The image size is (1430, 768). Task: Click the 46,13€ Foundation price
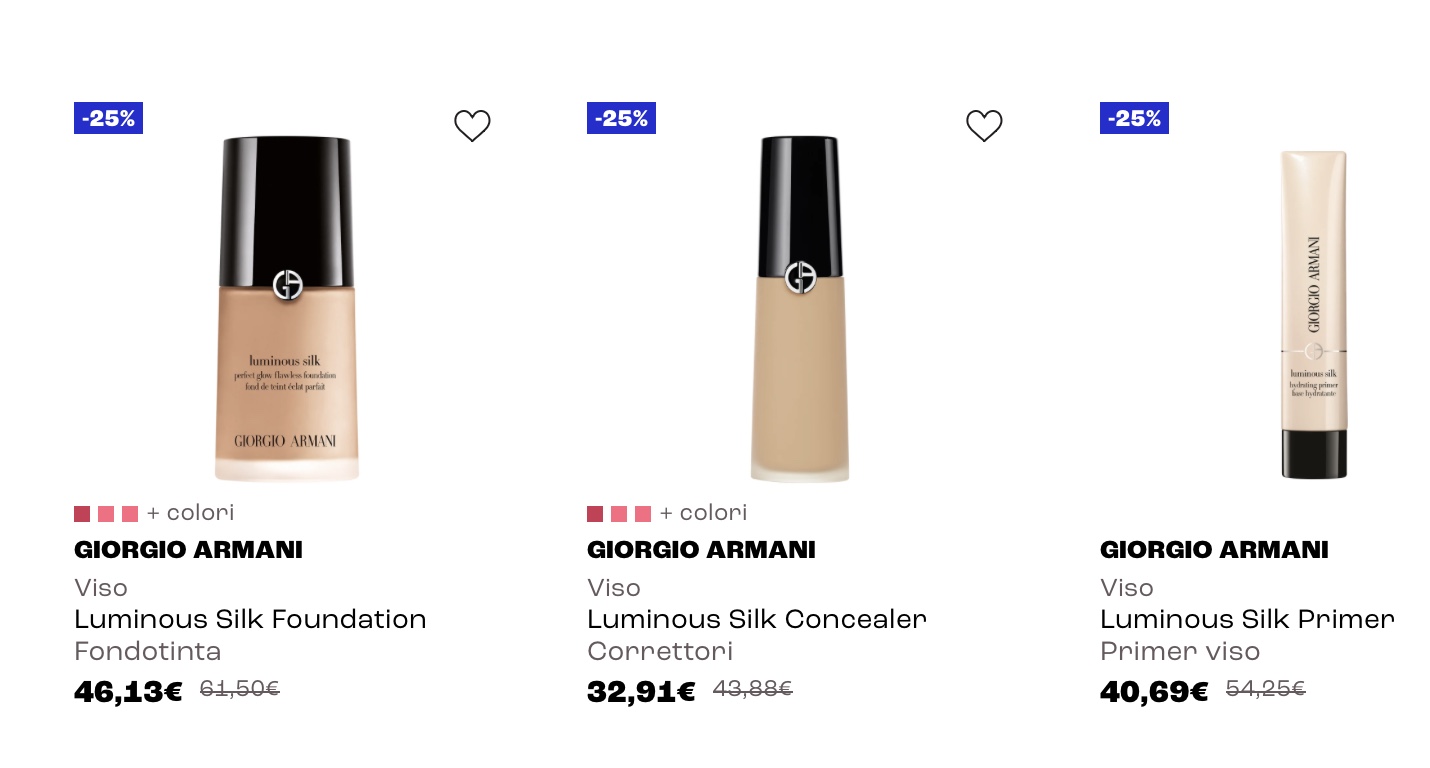click(128, 691)
